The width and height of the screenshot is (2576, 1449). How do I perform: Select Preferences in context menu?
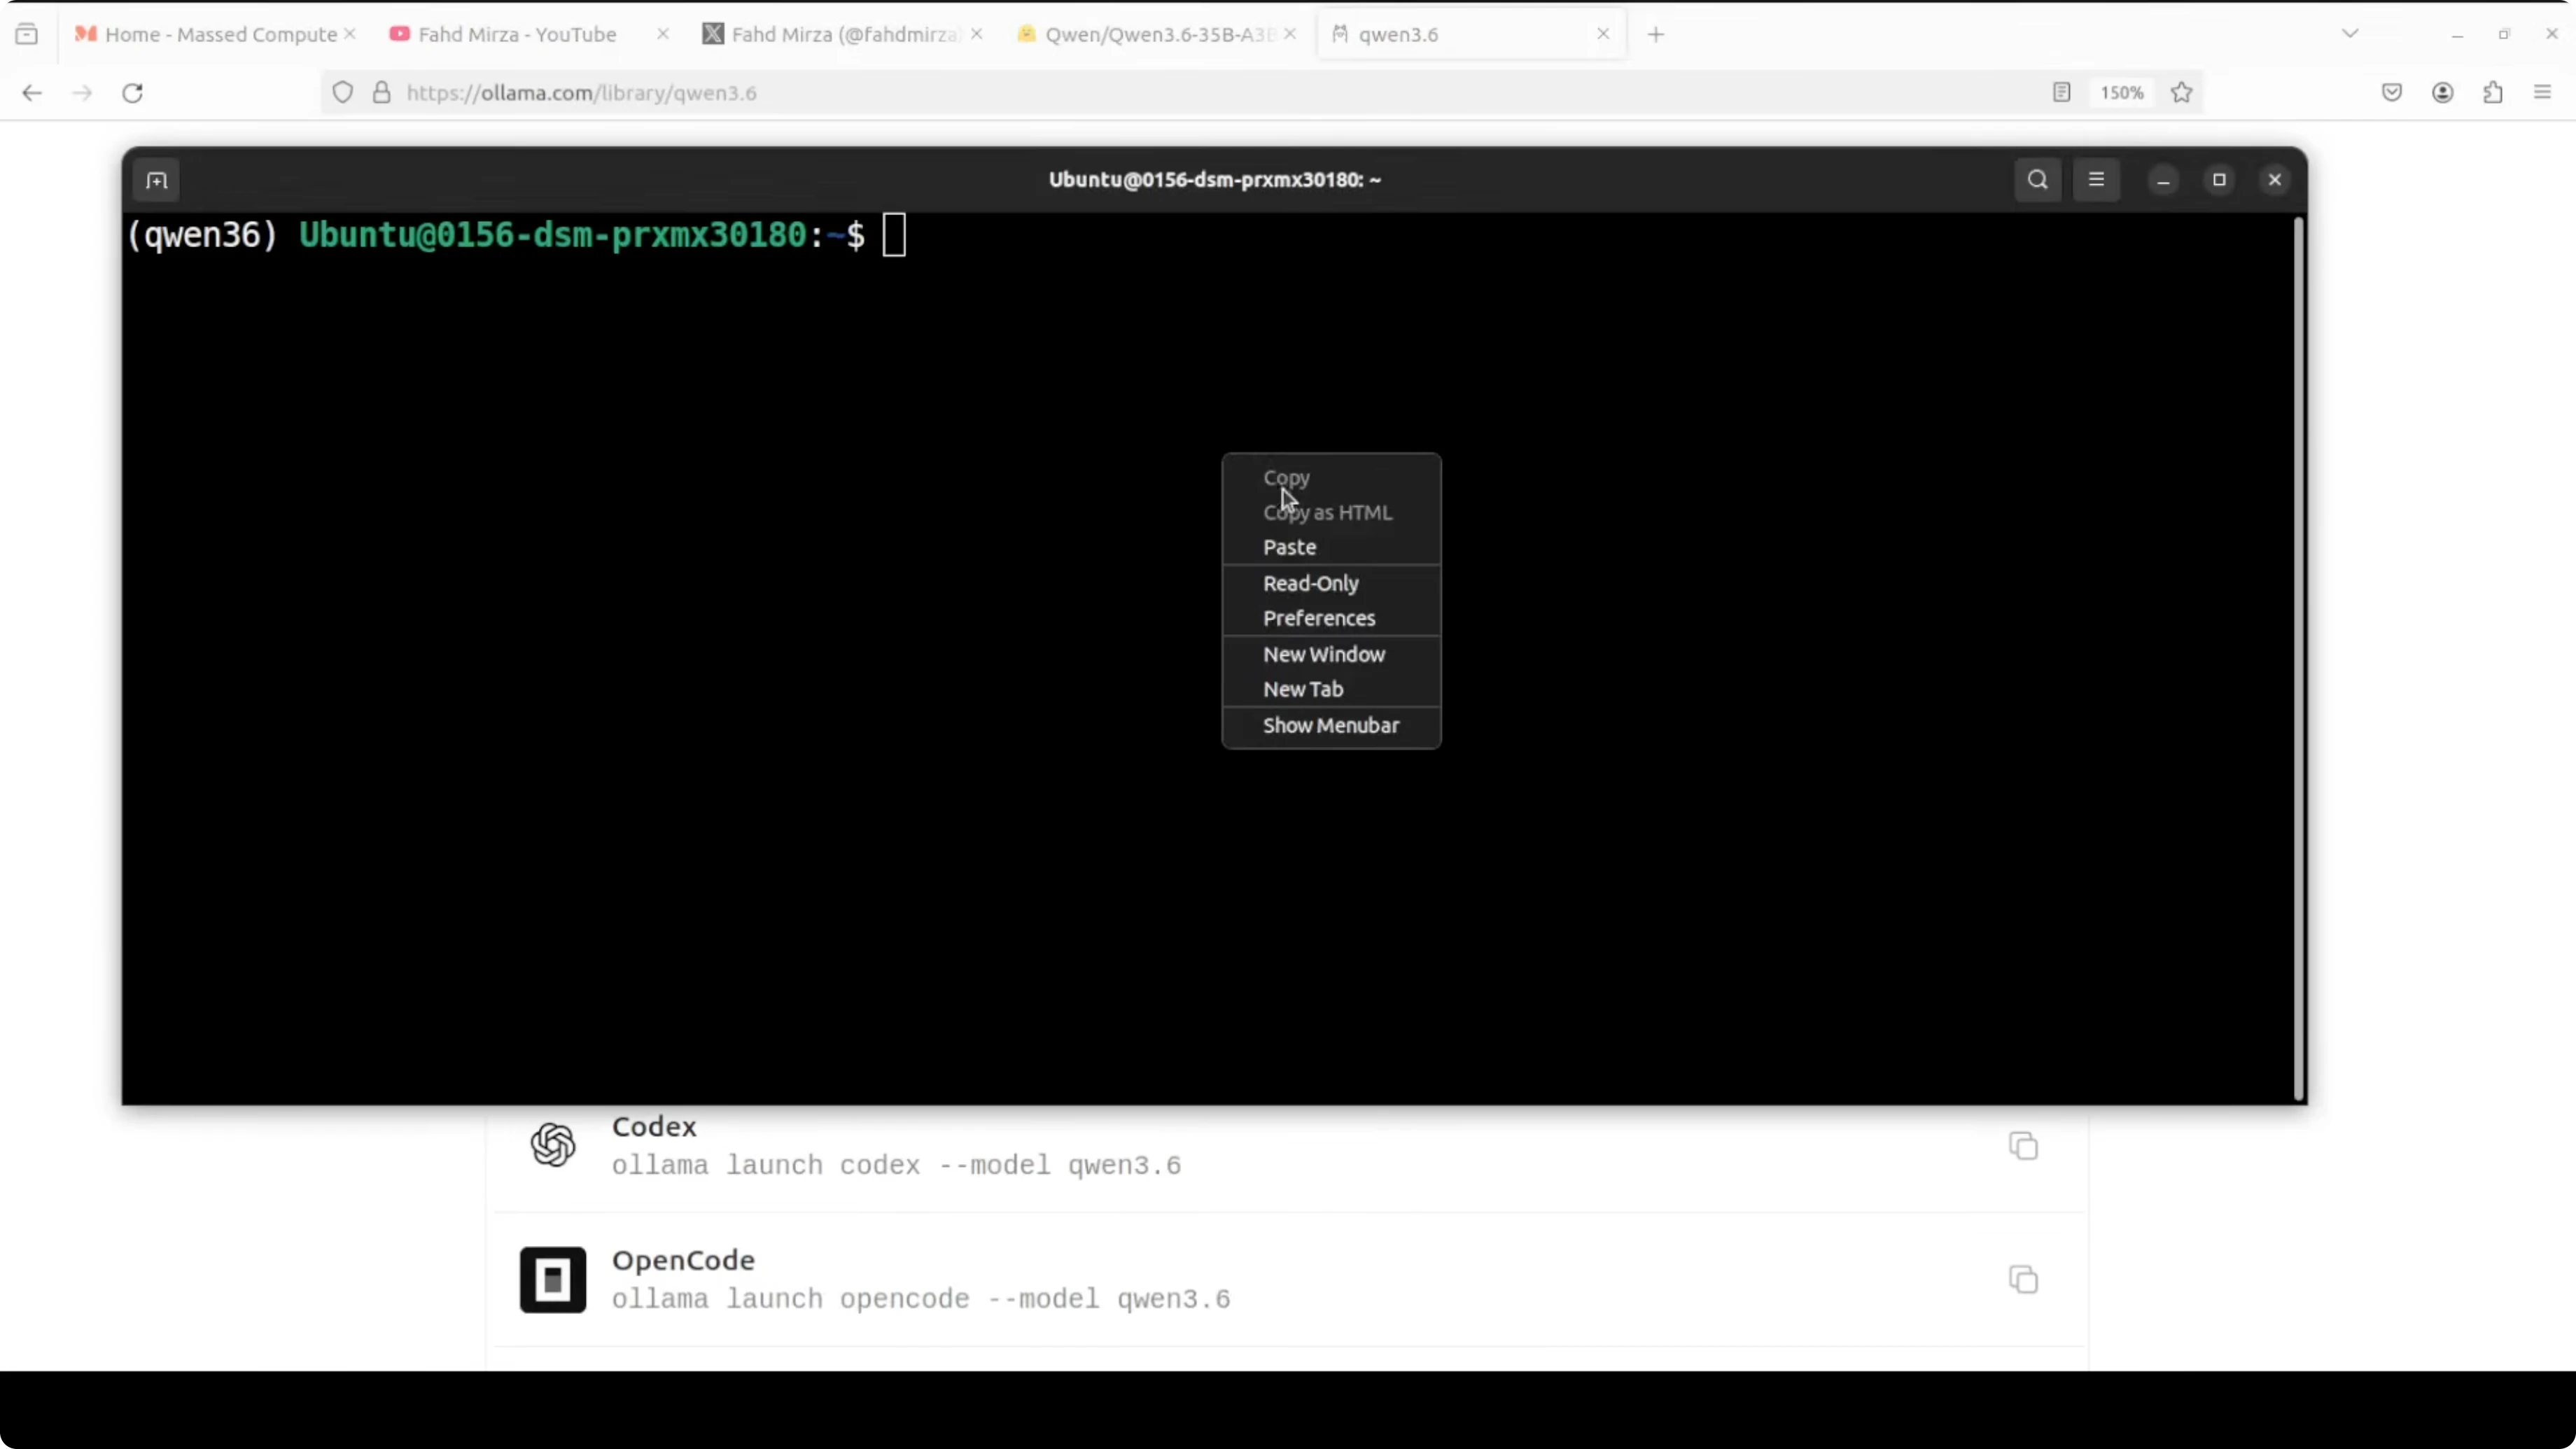tap(1318, 618)
